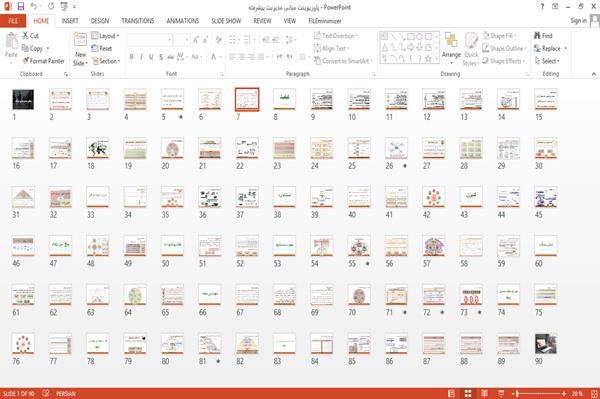
Task: Click the Save icon in the quick access toolbar
Action: pos(21,7)
